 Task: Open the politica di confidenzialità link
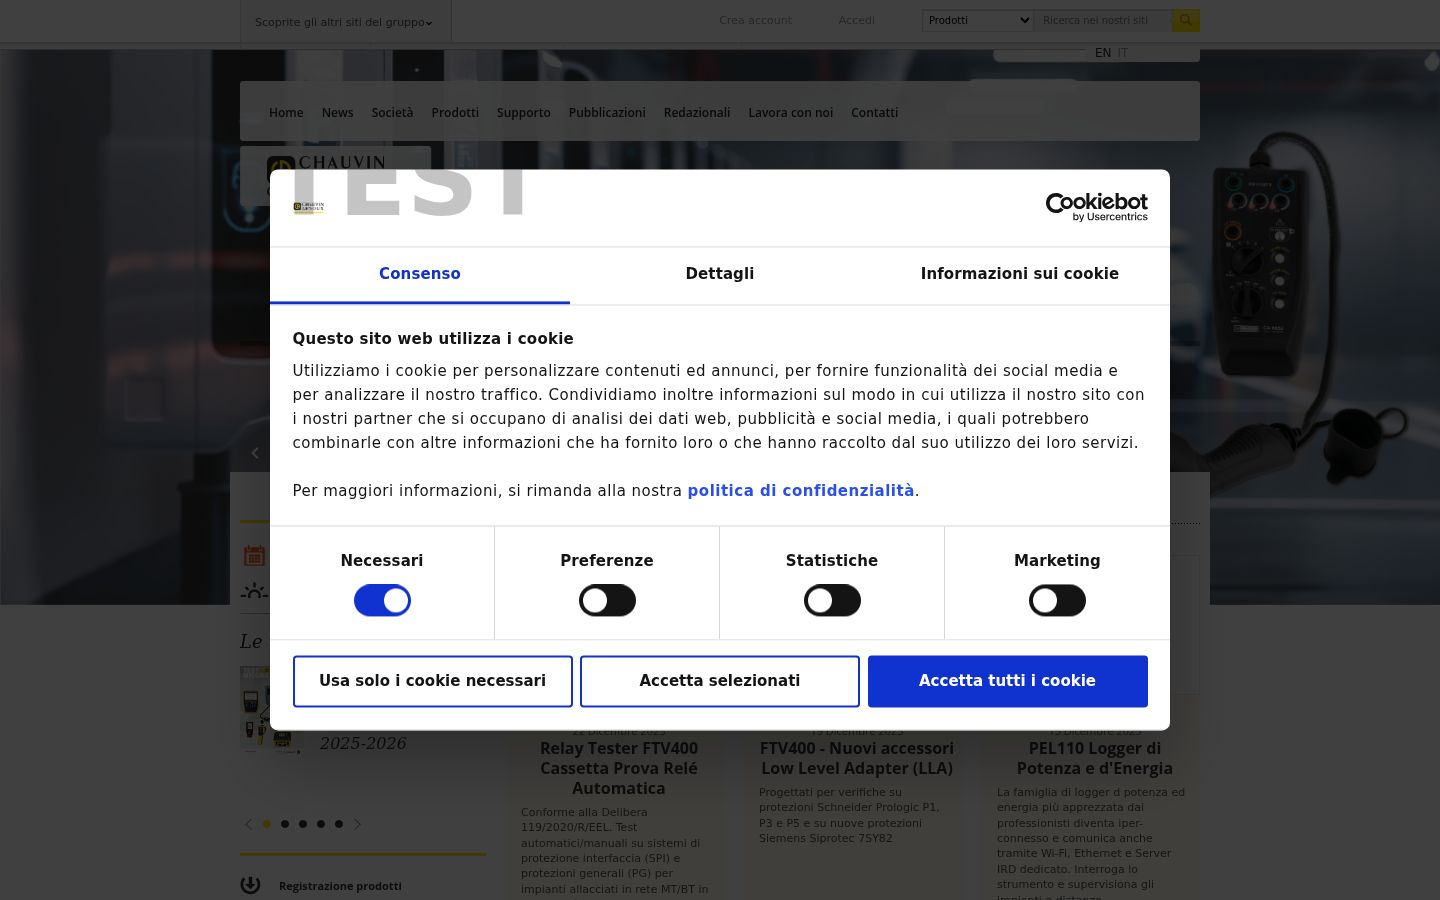801,491
